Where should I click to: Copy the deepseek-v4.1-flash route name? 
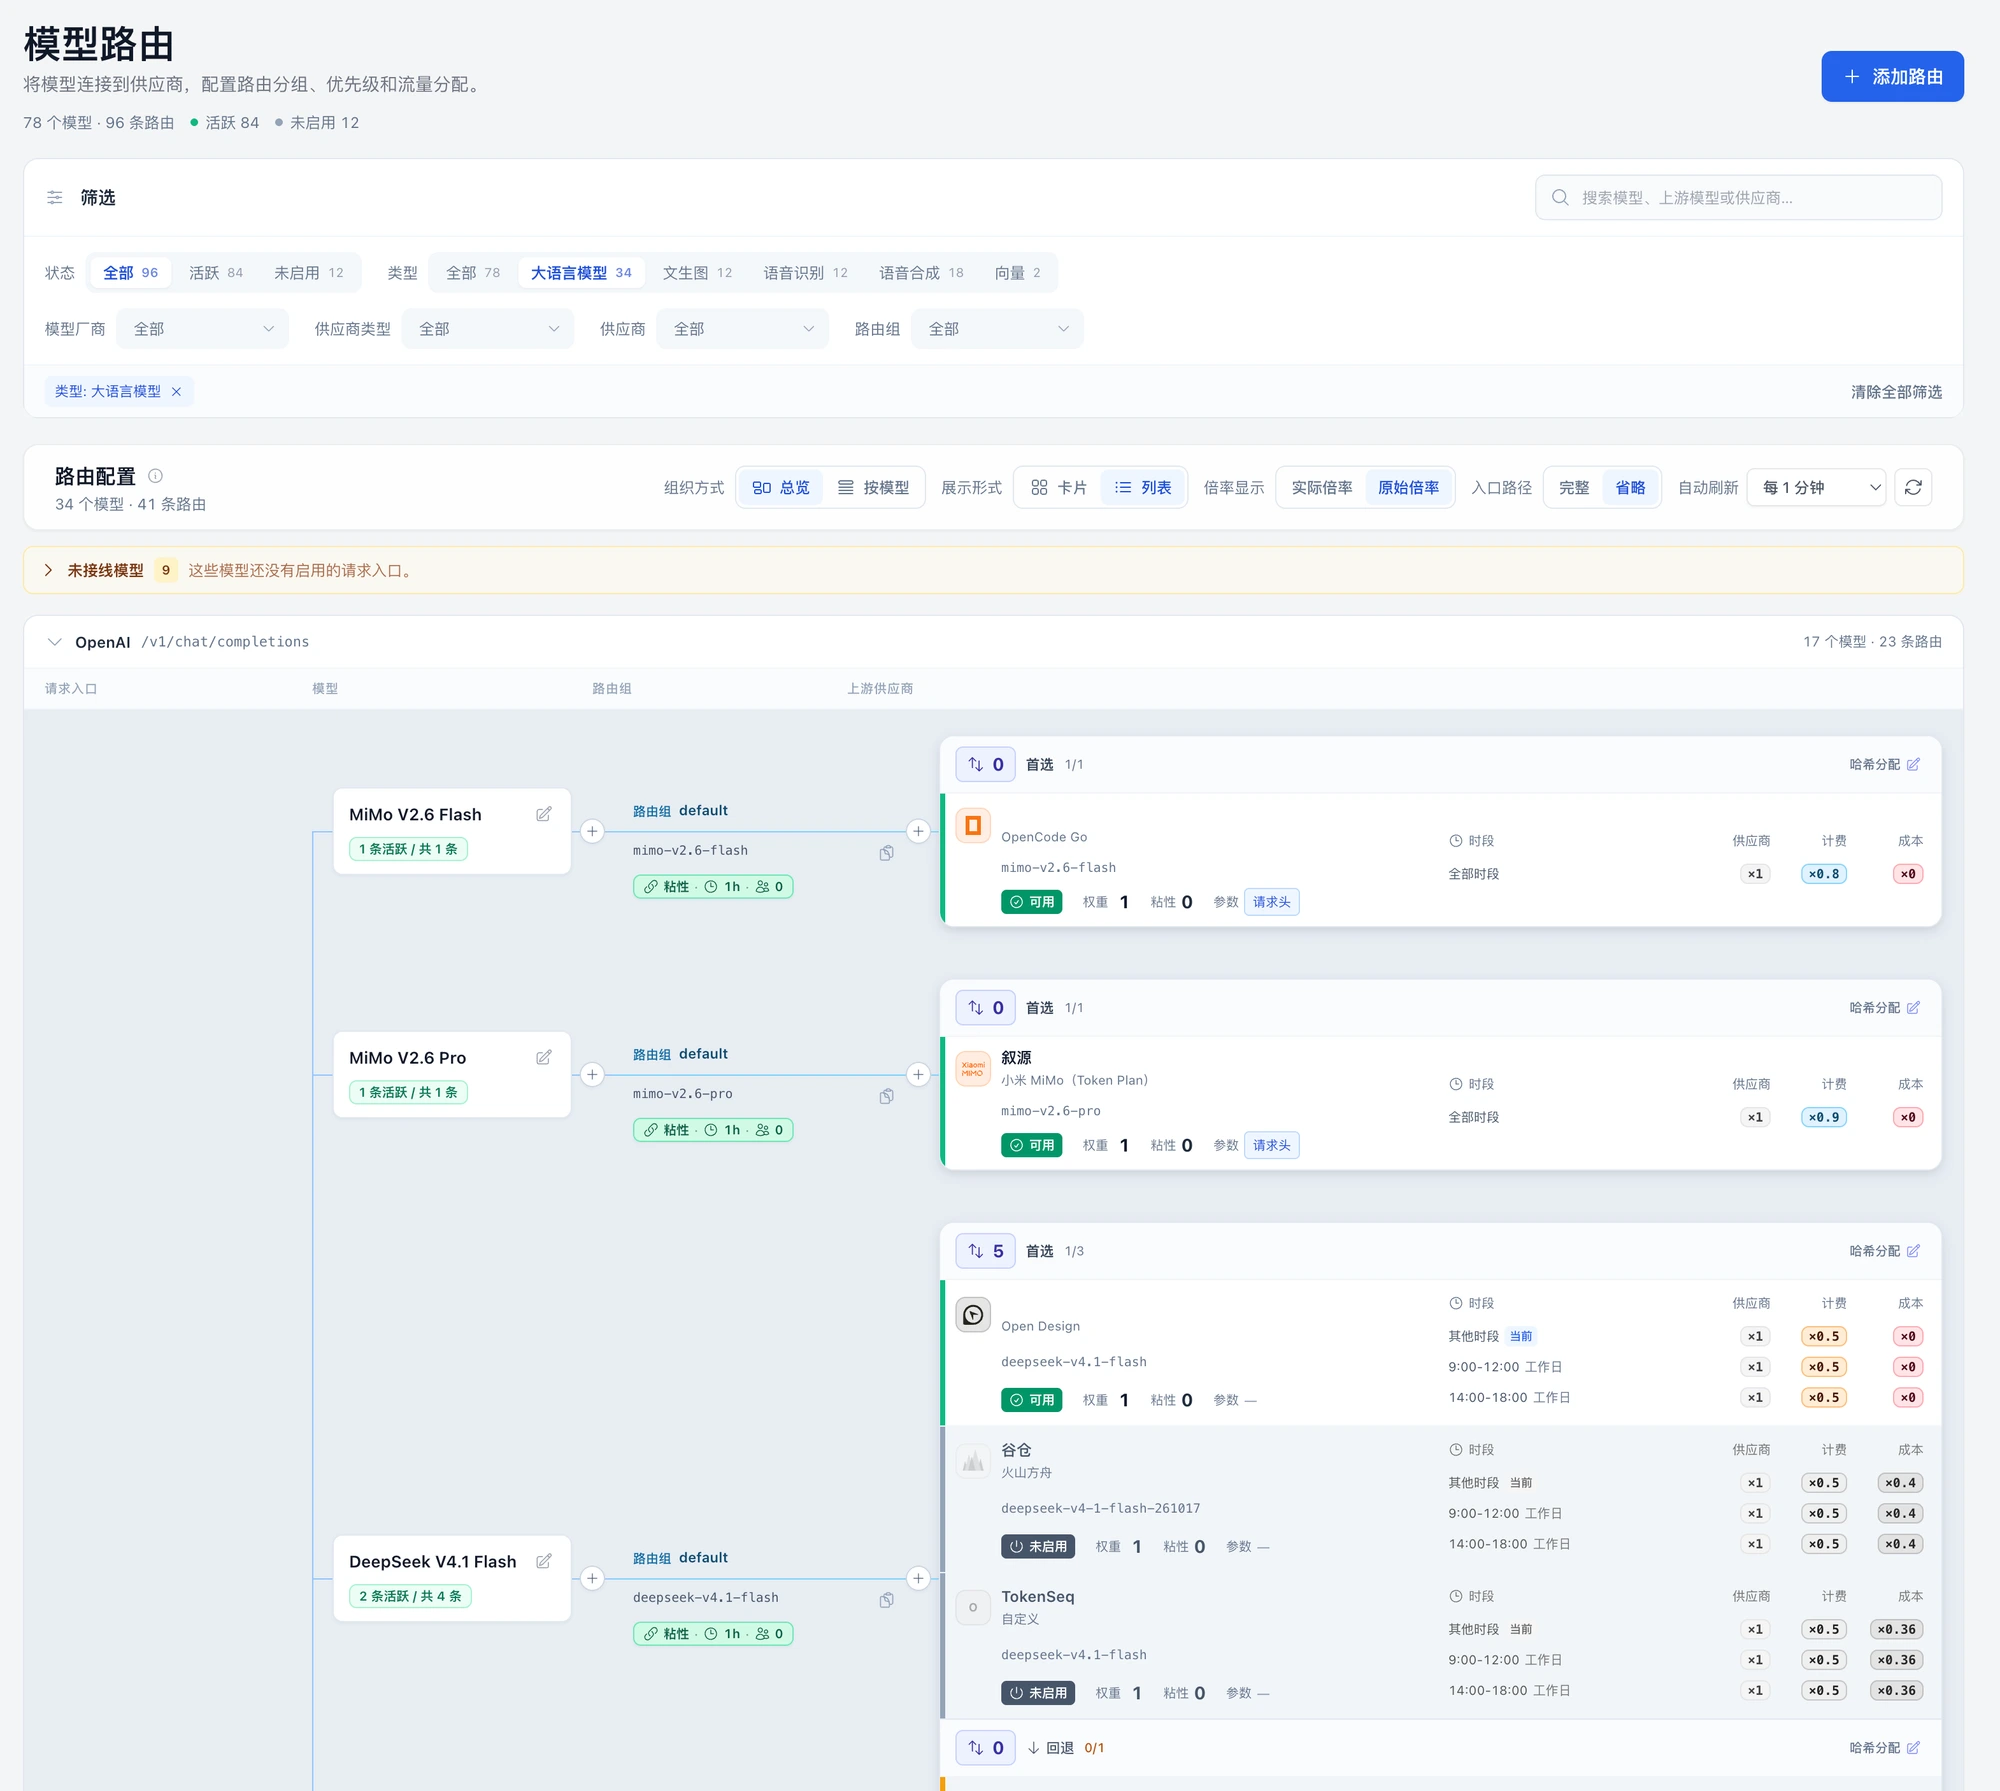coord(886,1600)
